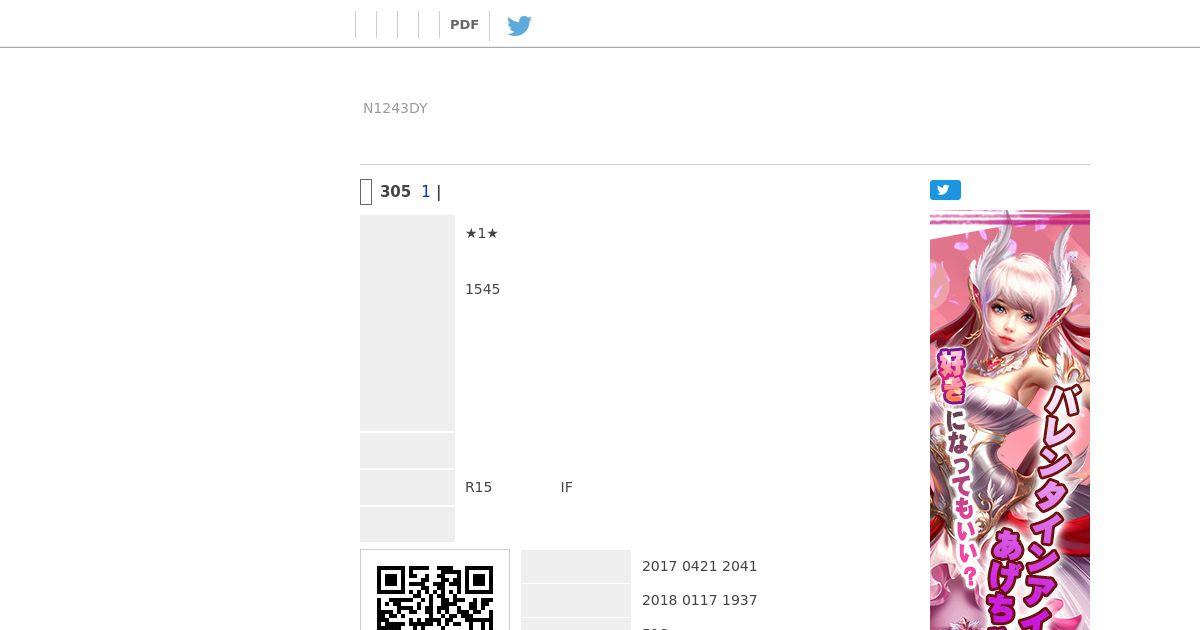The width and height of the screenshot is (1200, 630).
Task: Click the 2018 0117 1937 date value
Action: coord(700,600)
